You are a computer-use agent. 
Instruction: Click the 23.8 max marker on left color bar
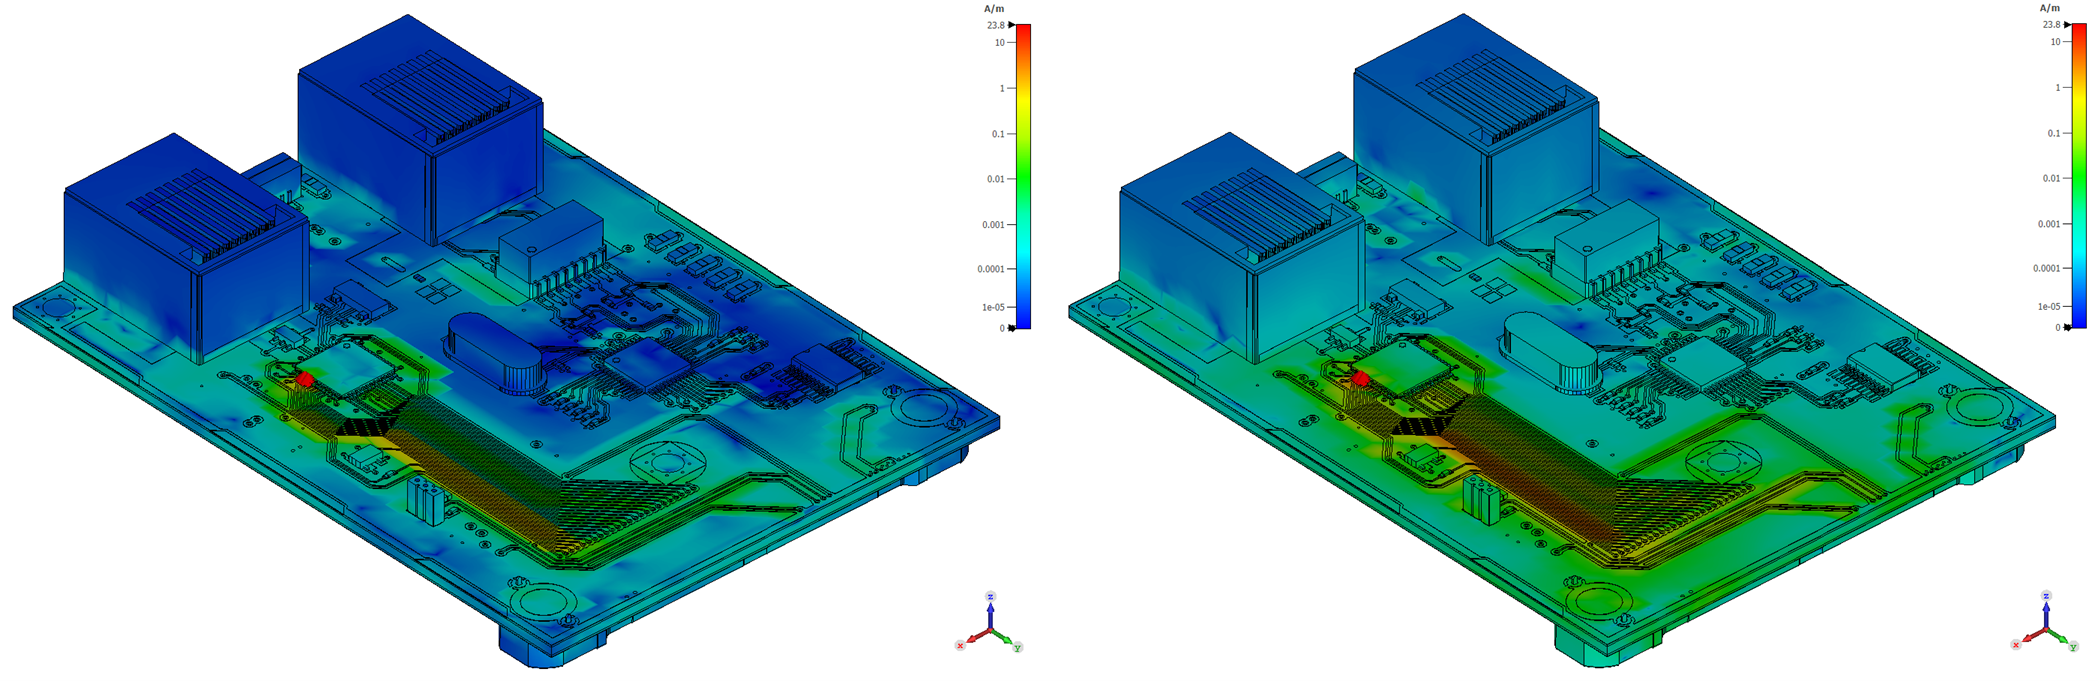(x=998, y=25)
